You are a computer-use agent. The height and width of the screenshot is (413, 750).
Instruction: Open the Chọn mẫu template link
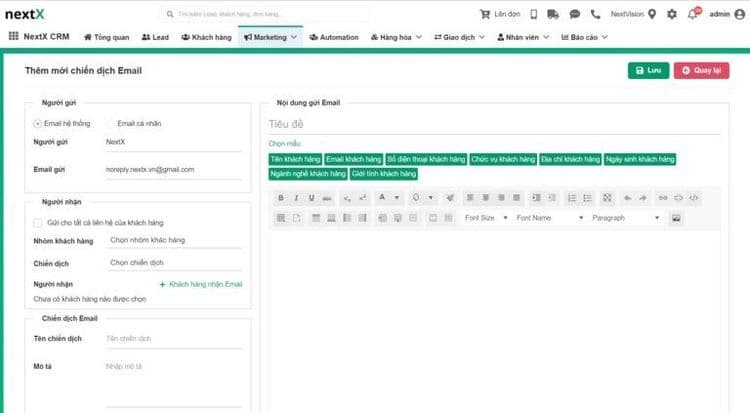(x=284, y=144)
